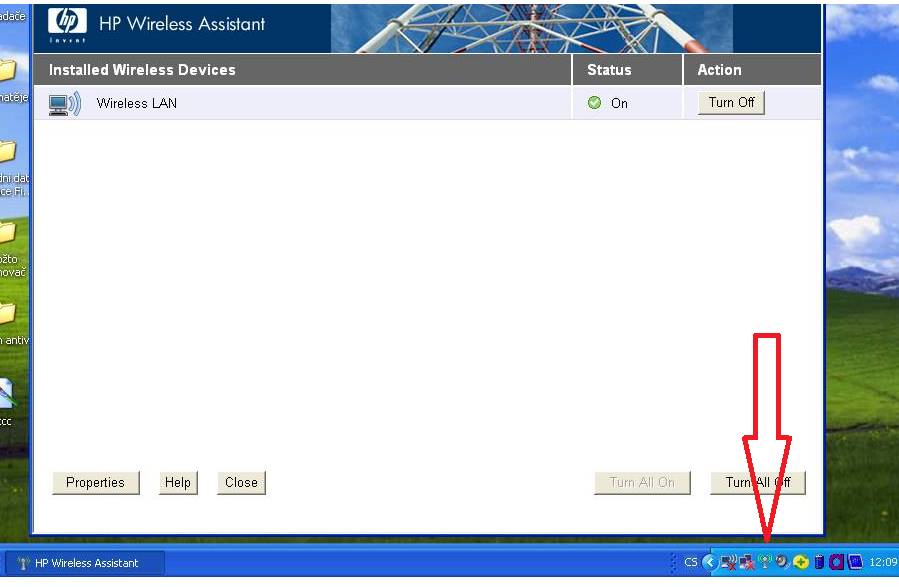Click the blue screen tray icon
This screenshot has width=899, height=587.
point(855,562)
